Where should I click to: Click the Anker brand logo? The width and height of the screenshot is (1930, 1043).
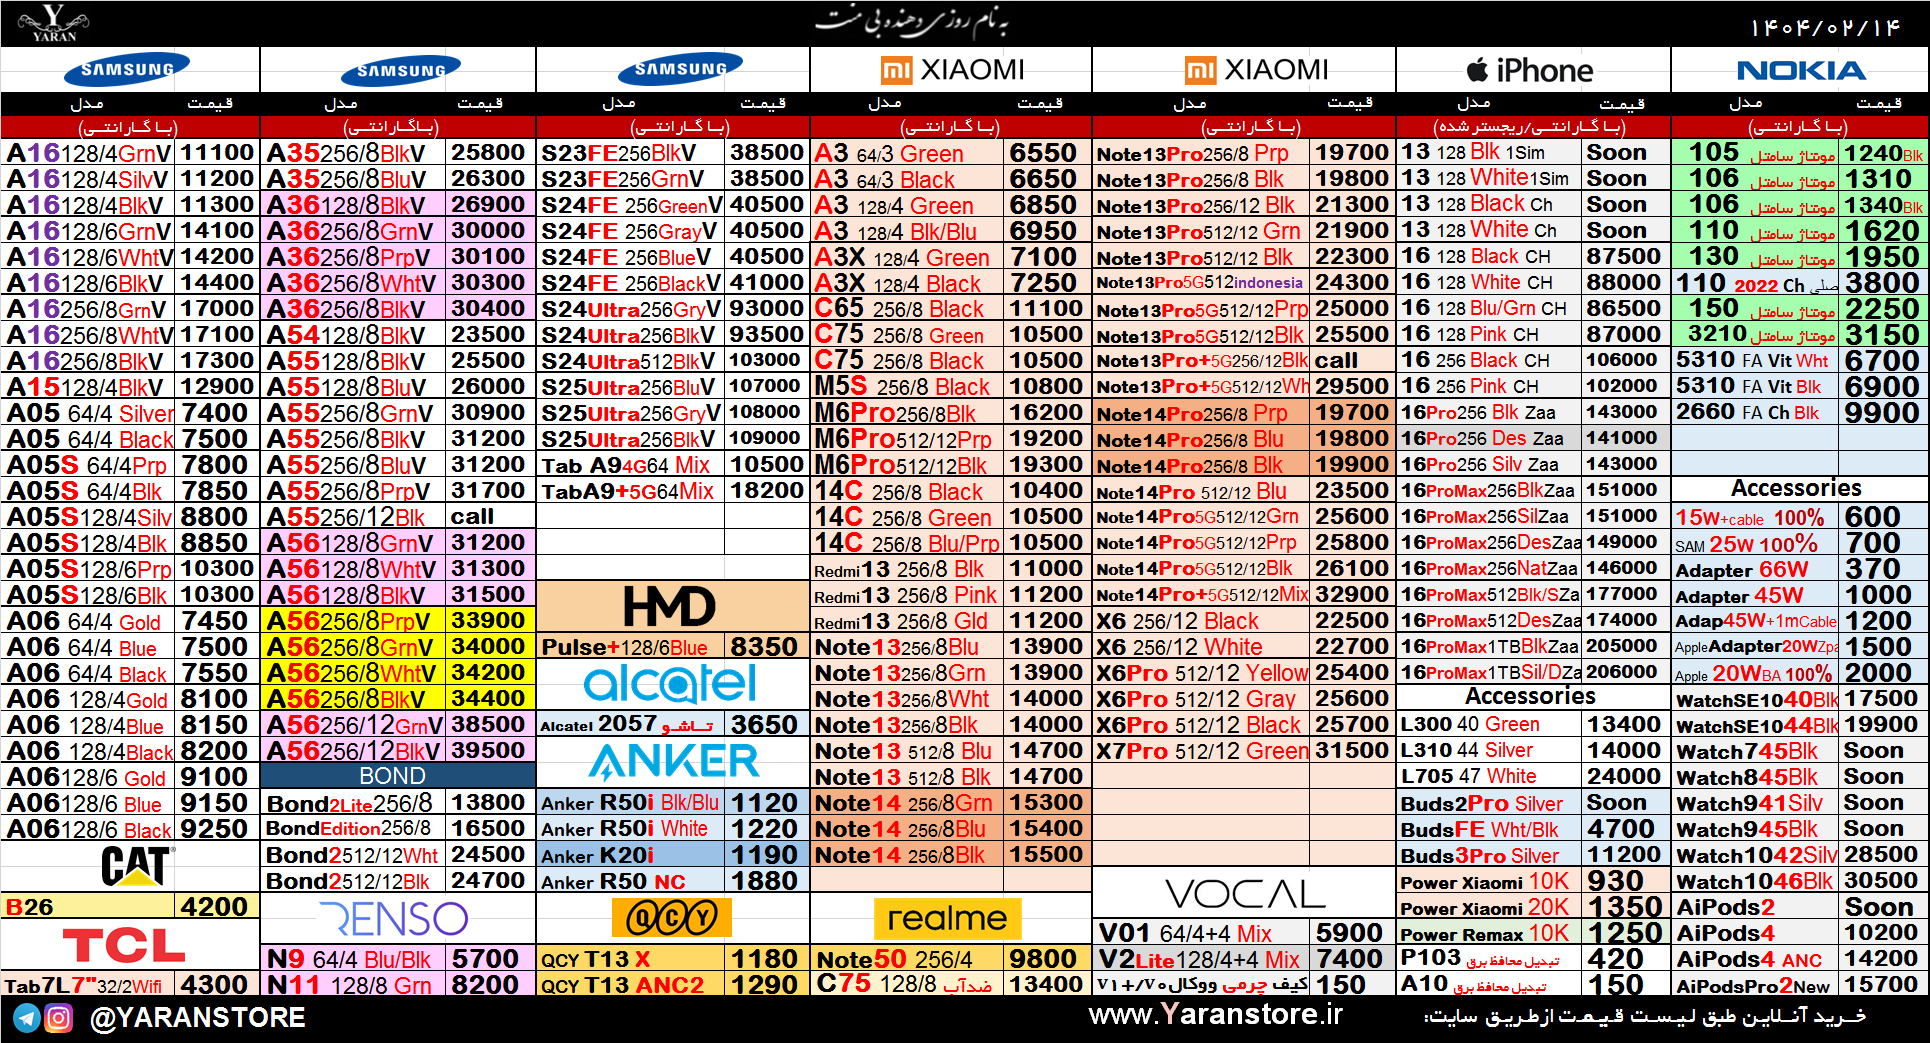click(x=674, y=762)
